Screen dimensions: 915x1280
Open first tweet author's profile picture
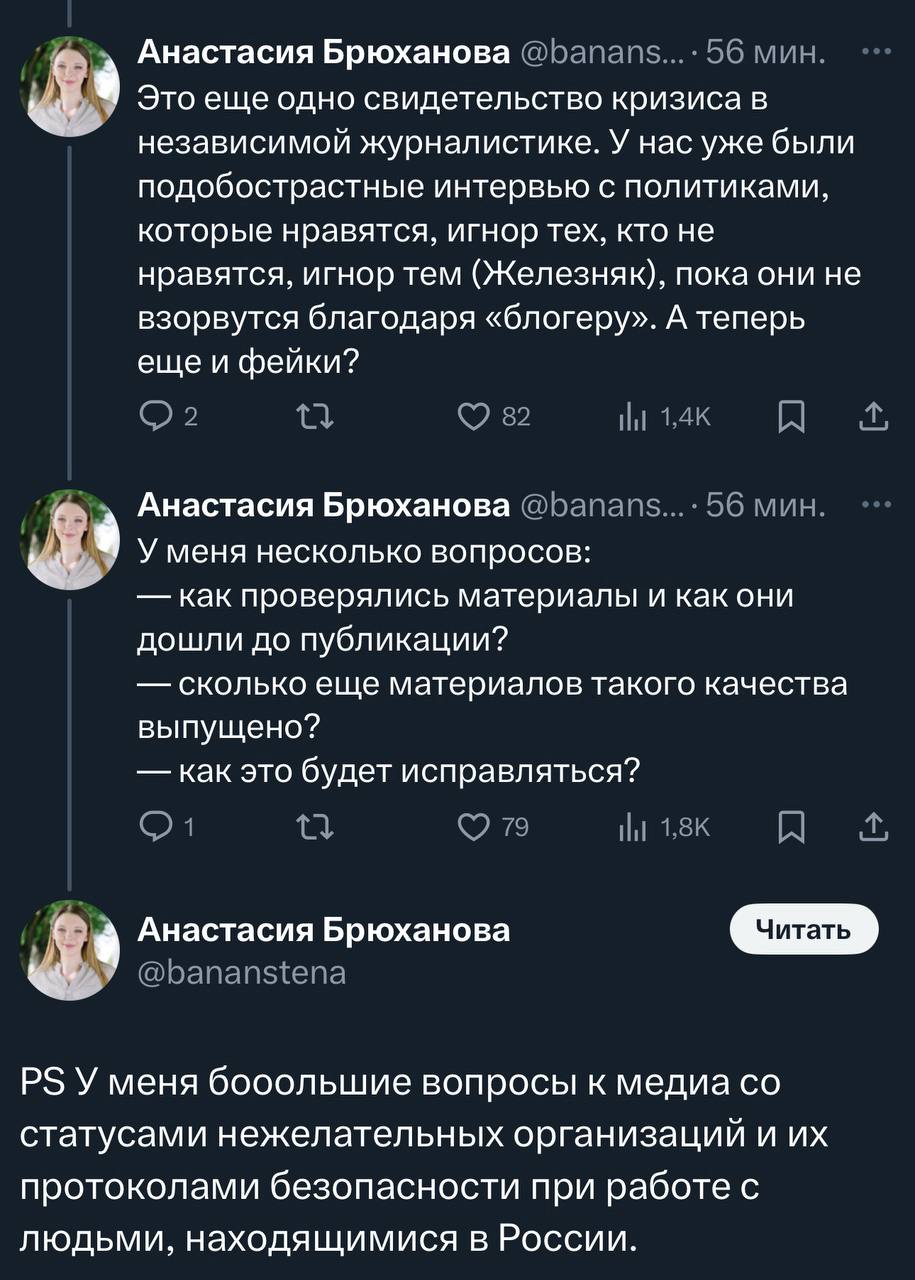pyautogui.click(x=71, y=86)
